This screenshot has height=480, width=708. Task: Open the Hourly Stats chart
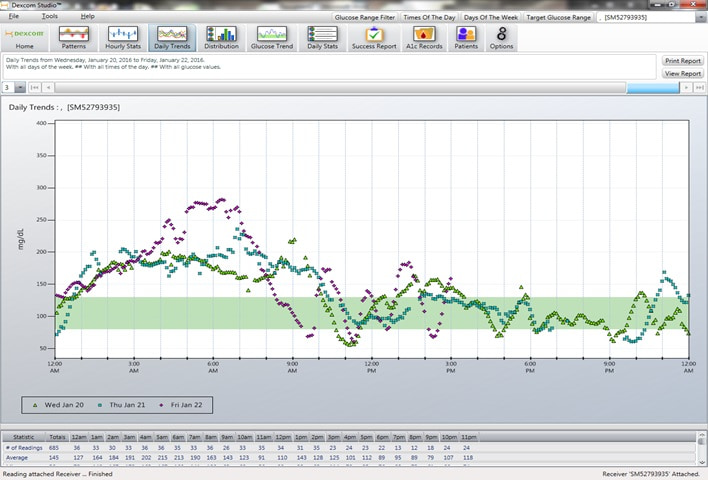(123, 38)
